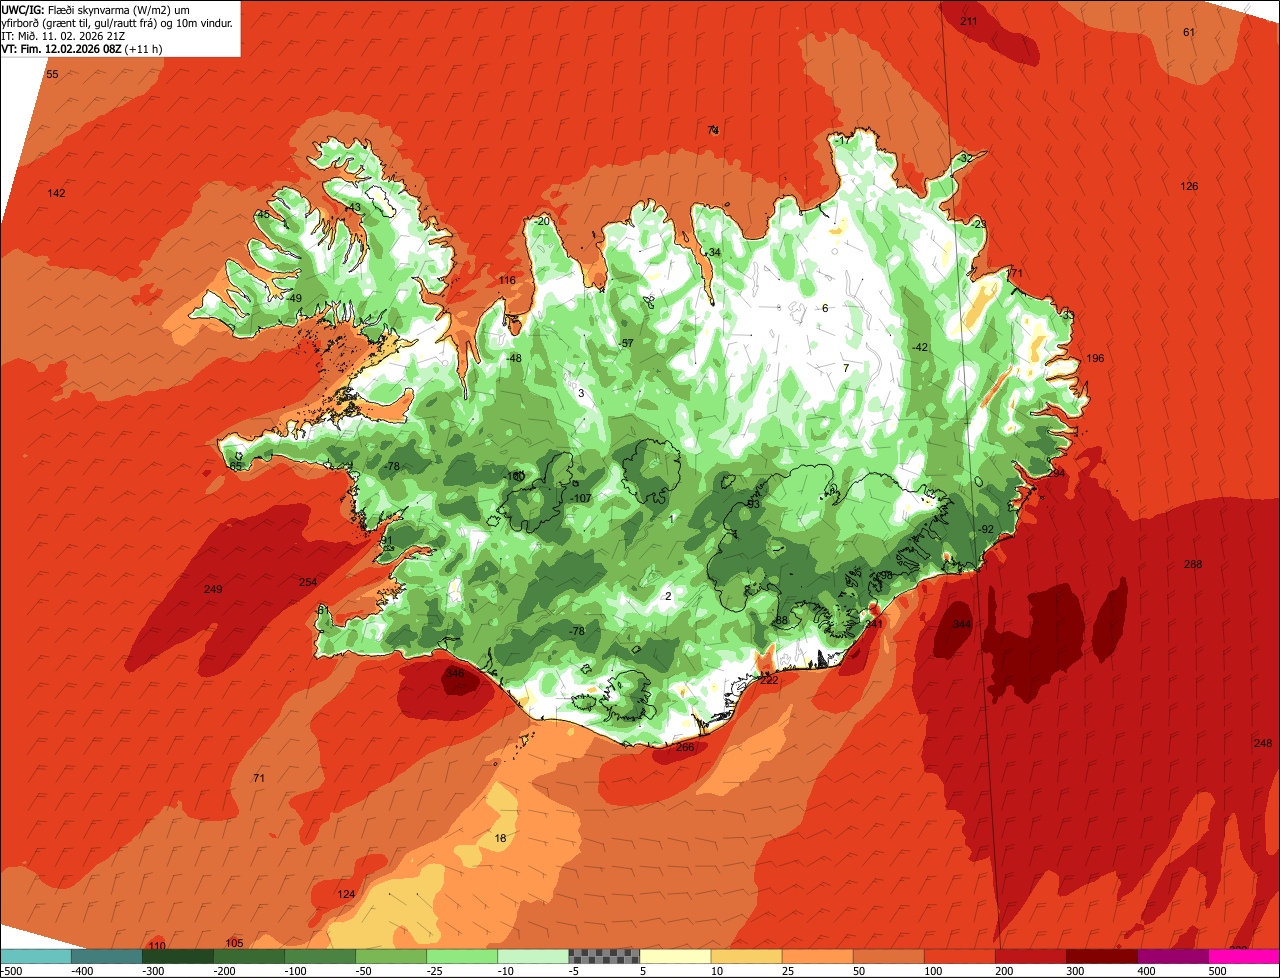The width and height of the screenshot is (1280, 978).
Task: Click the 248 value near right edge
Action: 1263,743
